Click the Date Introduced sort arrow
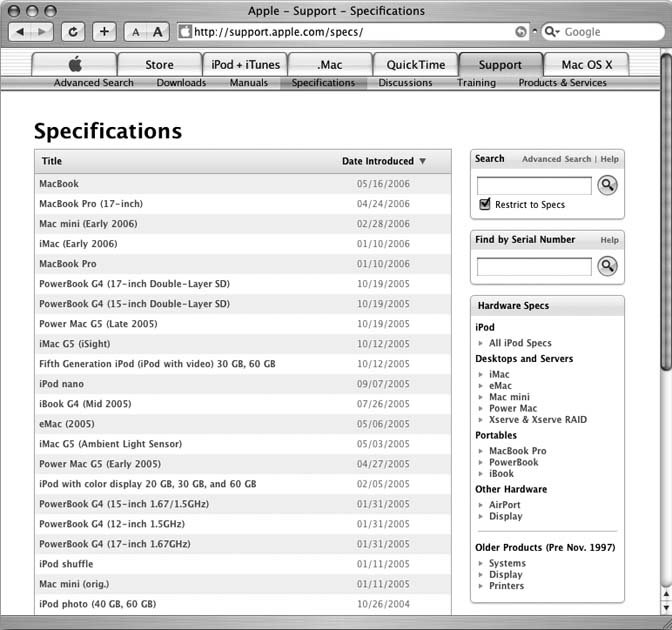The image size is (672, 630). (x=422, y=161)
